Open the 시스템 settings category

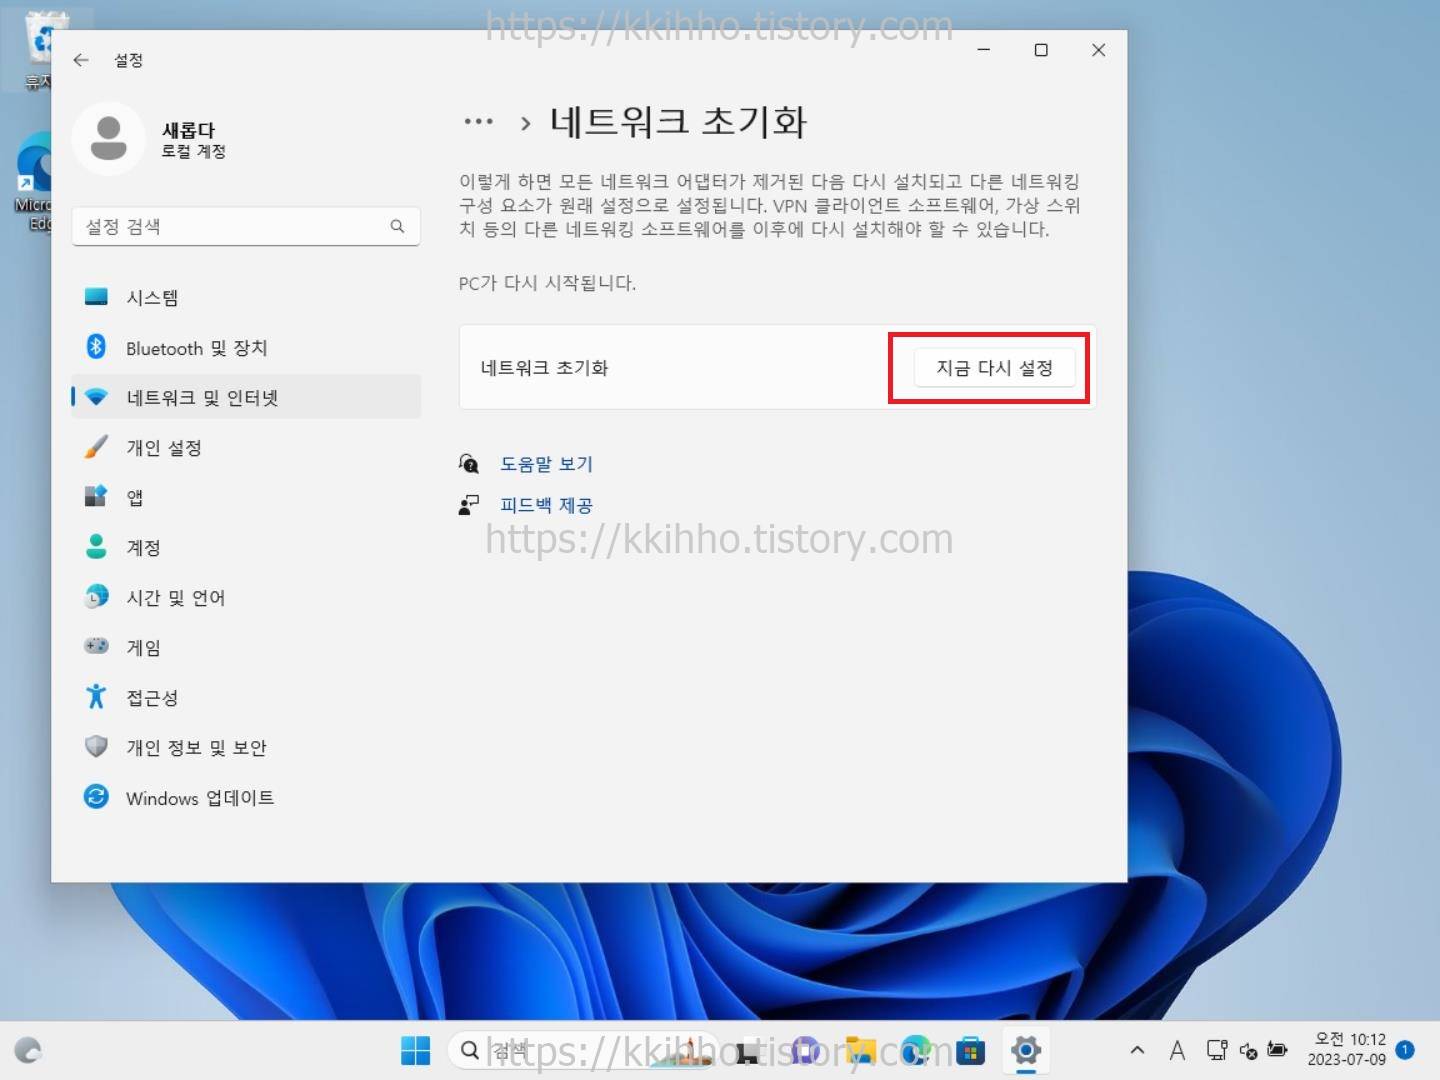(246, 297)
